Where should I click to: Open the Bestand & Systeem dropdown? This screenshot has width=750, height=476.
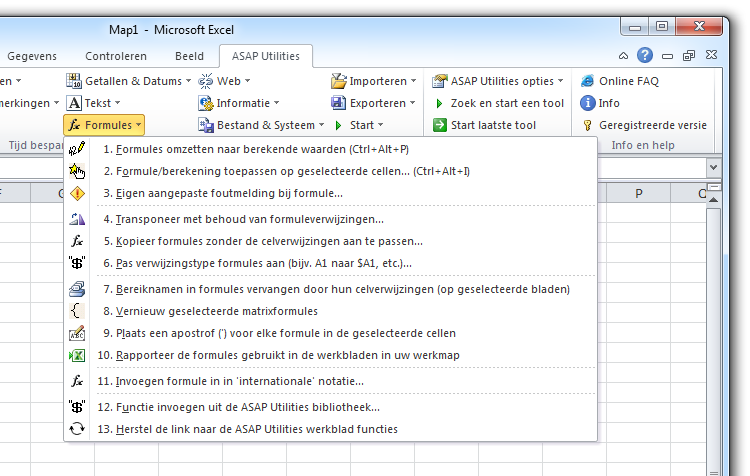coord(321,125)
